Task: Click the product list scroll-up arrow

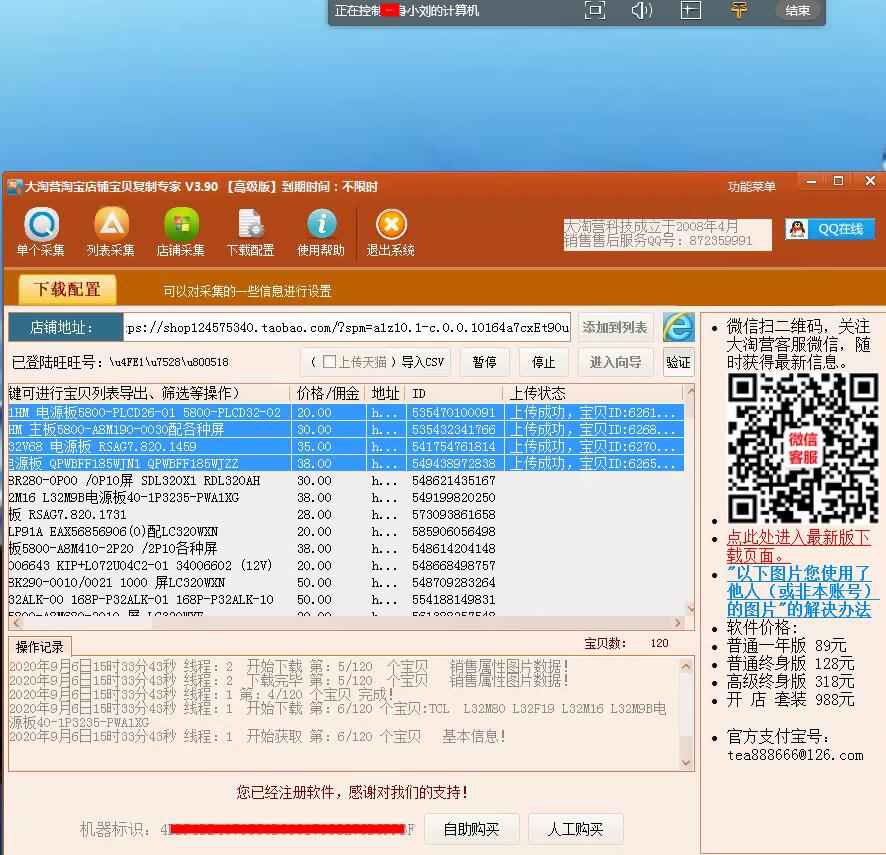Action: pos(690,391)
